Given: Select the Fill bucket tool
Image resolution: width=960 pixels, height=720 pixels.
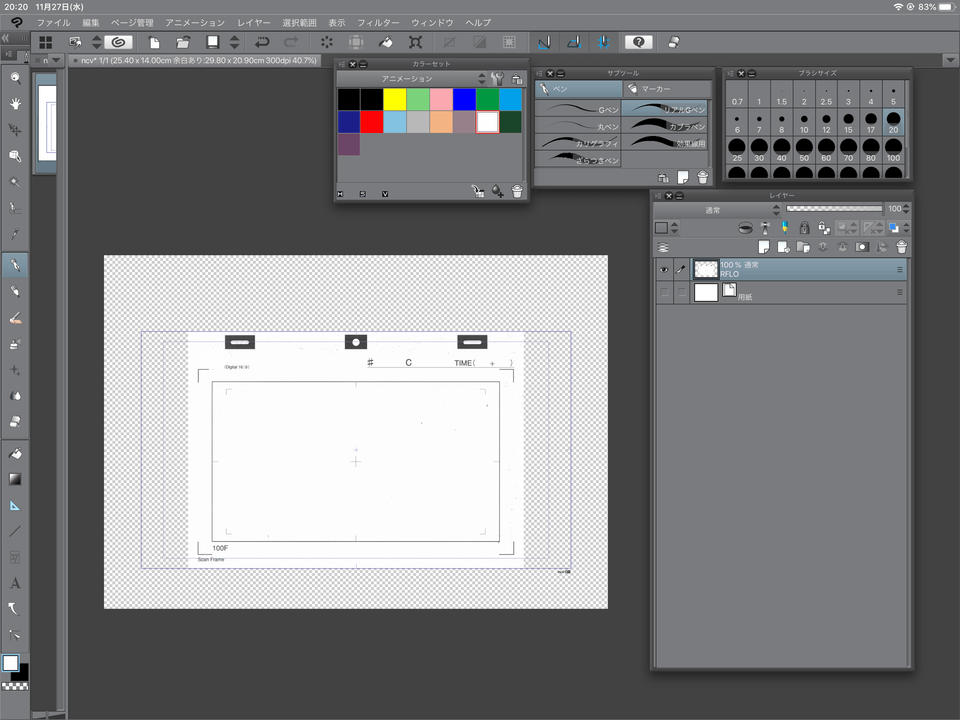Looking at the screenshot, I should click(x=15, y=454).
